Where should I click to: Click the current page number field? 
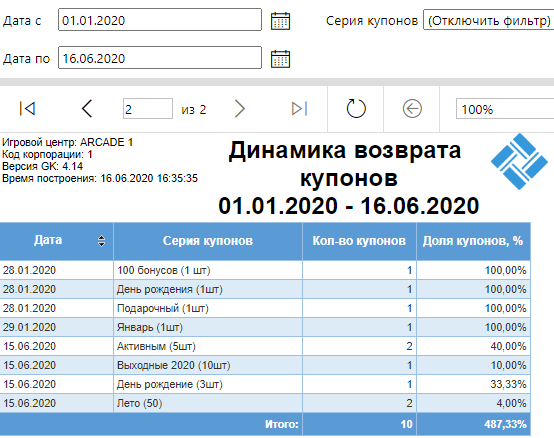pyautogui.click(x=148, y=109)
